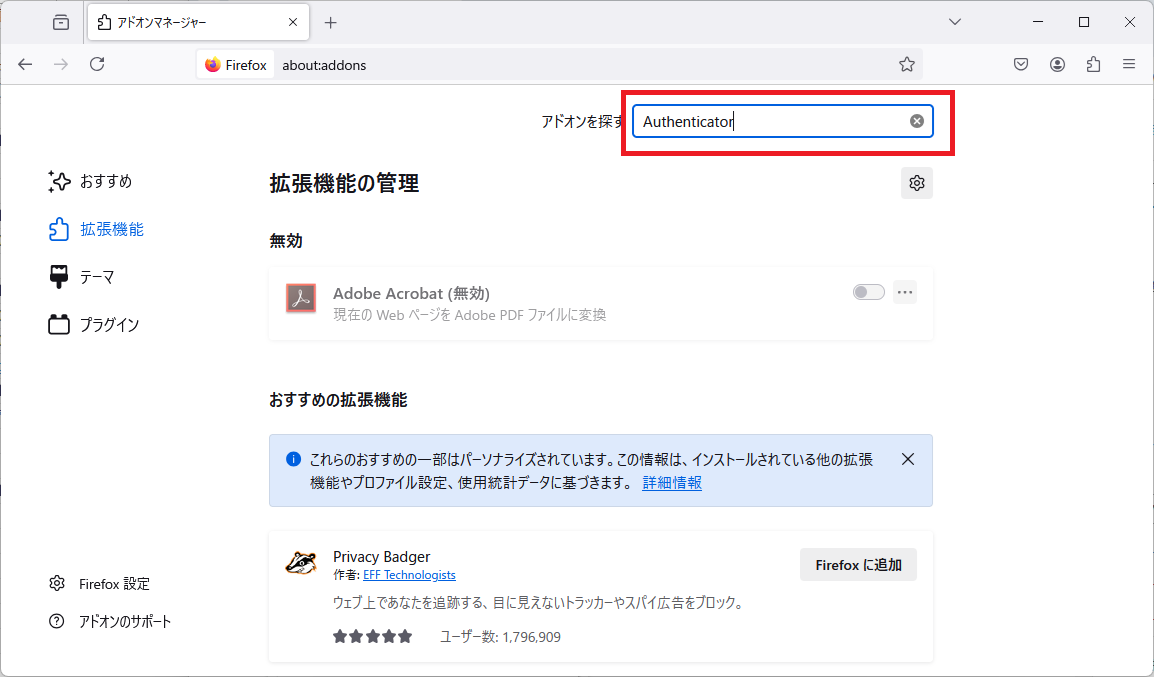Open a new browser tab

(x=330, y=20)
